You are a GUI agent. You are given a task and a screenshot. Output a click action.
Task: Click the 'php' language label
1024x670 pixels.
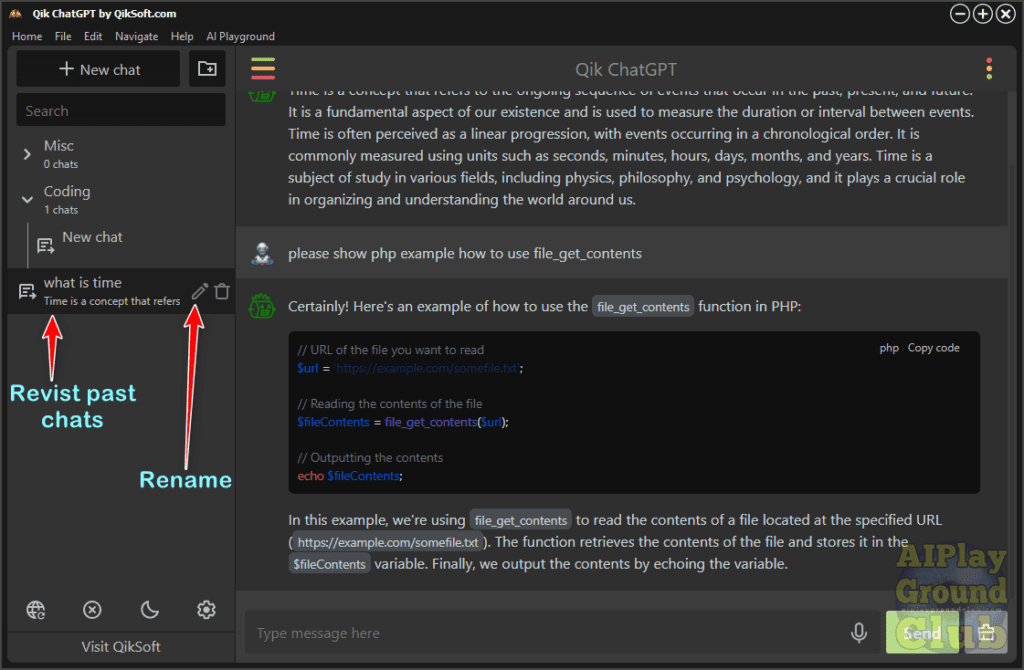point(889,348)
